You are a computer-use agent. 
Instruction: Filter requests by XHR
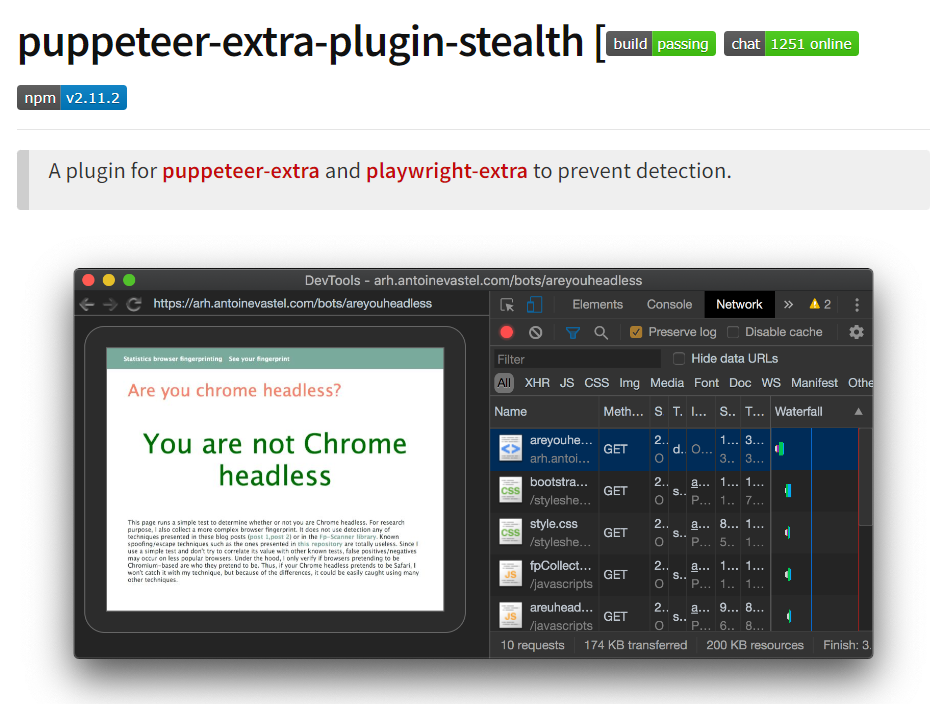(x=537, y=383)
